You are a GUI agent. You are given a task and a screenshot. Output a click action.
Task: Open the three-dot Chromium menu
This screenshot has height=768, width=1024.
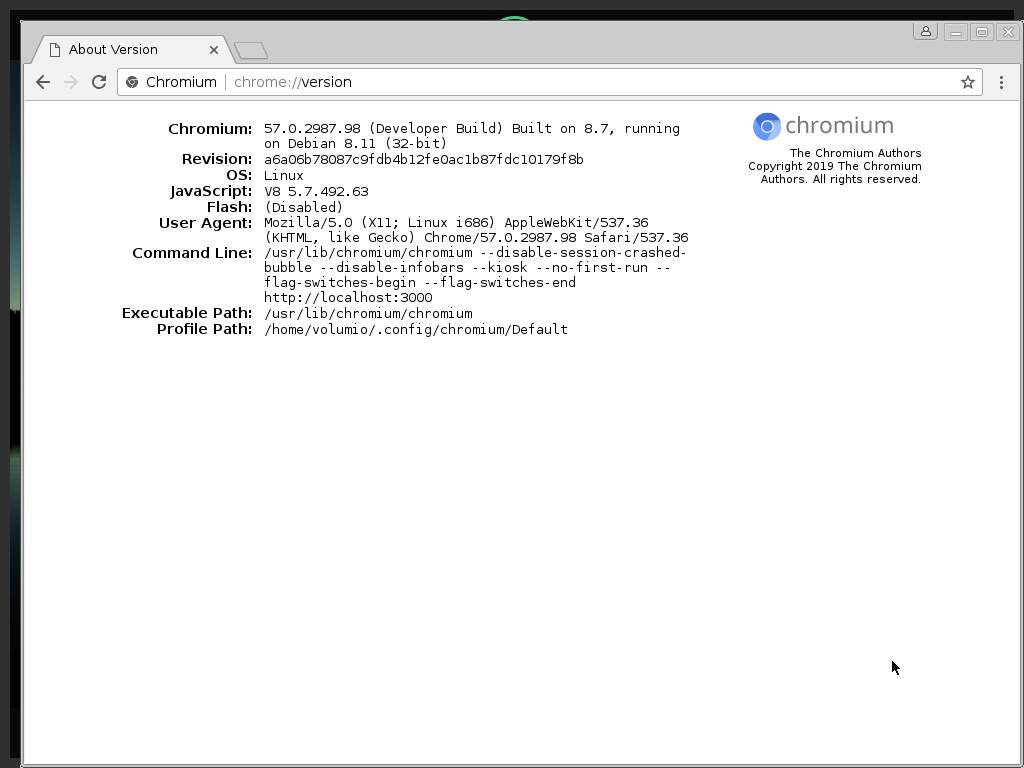[1001, 82]
